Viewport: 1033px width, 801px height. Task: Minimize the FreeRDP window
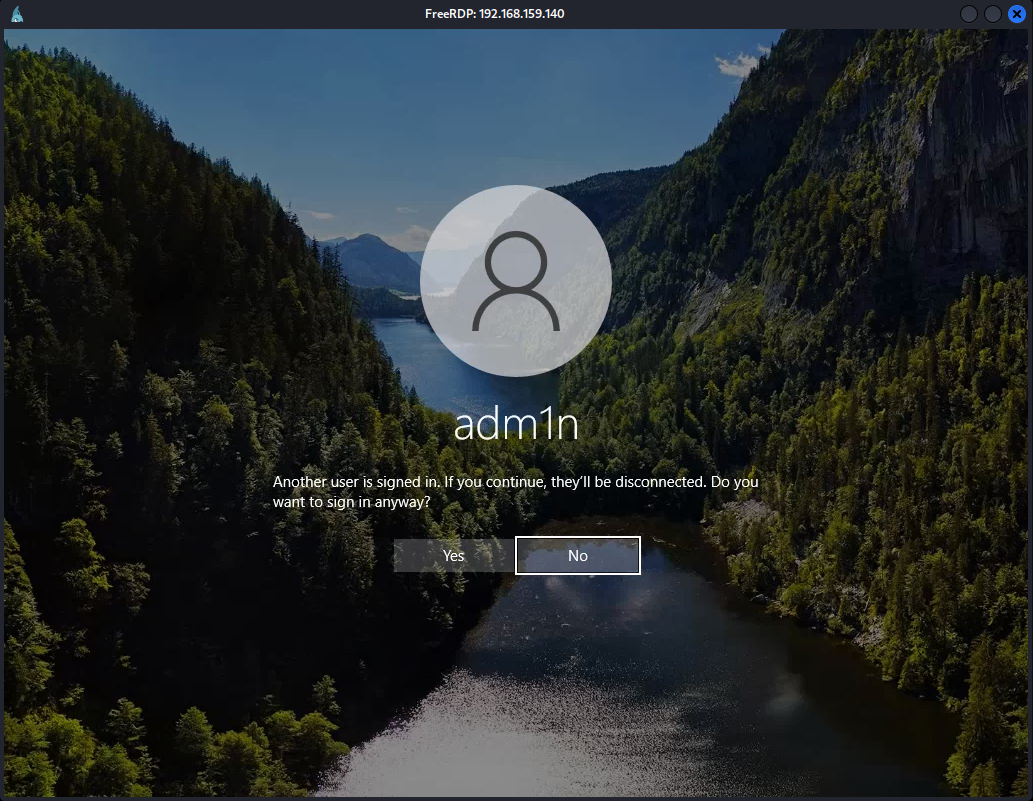(969, 14)
